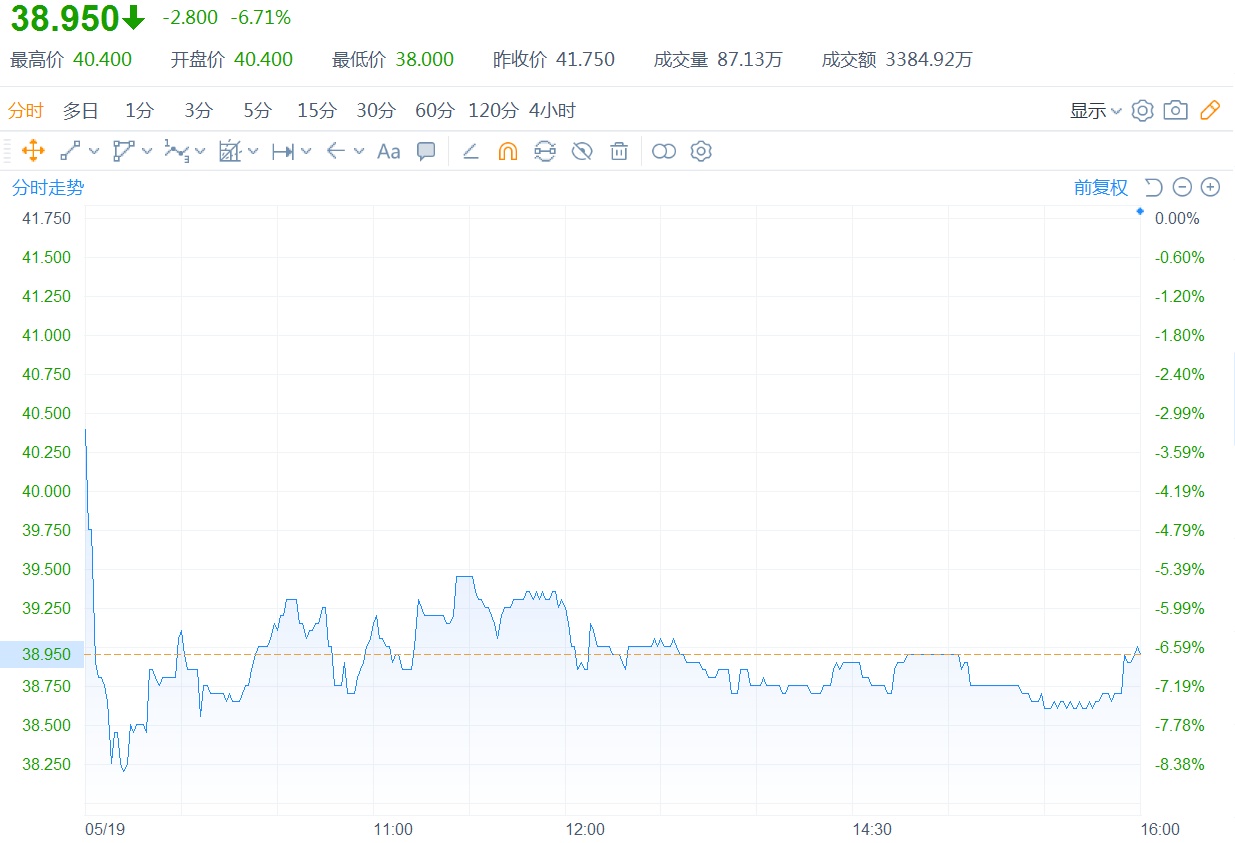Zoom in the chart with plus icon
The image size is (1235, 843).
coord(1210,187)
